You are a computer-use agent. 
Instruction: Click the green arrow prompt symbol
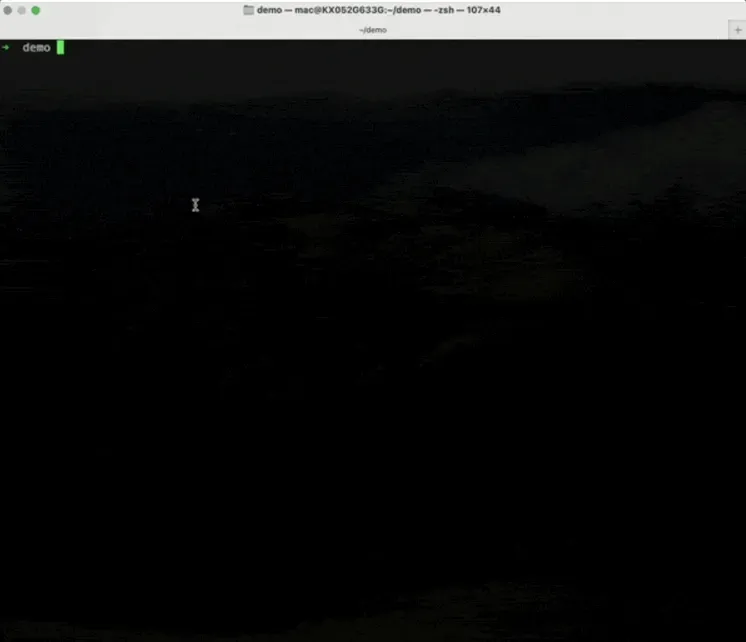point(5,47)
